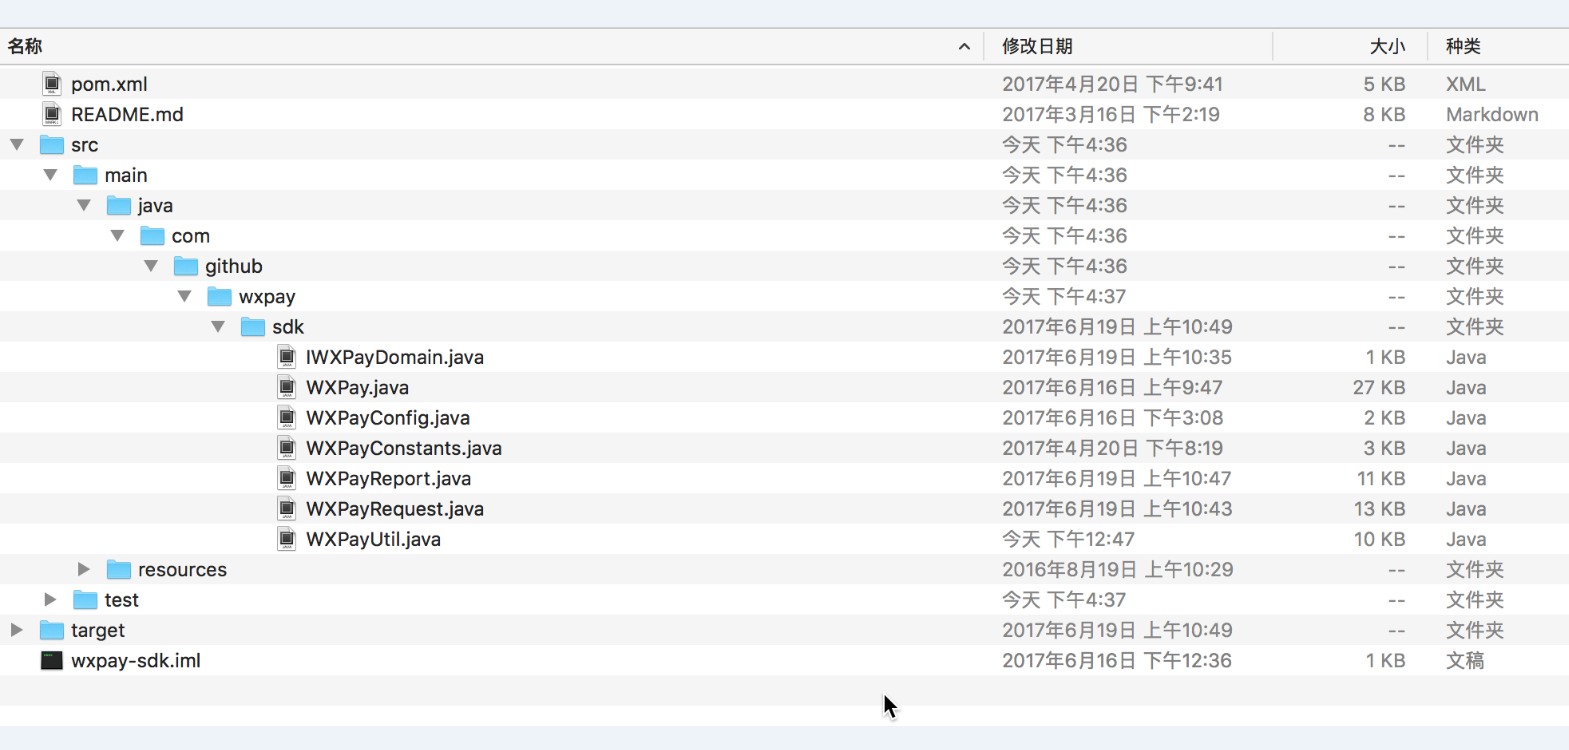Click the WXPay.java file icon
Image resolution: width=1569 pixels, height=750 pixels.
point(287,387)
